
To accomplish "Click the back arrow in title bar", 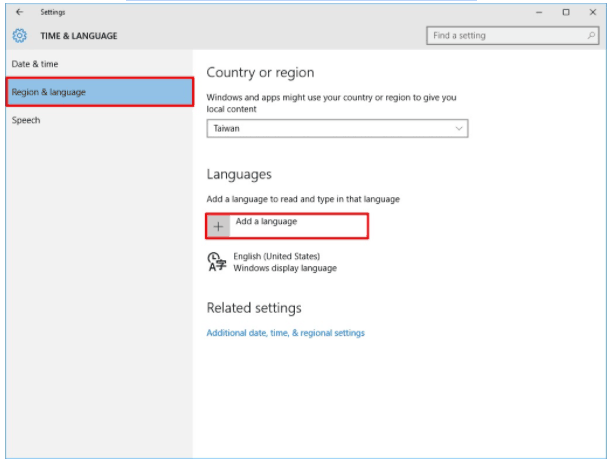I will 20,12.
